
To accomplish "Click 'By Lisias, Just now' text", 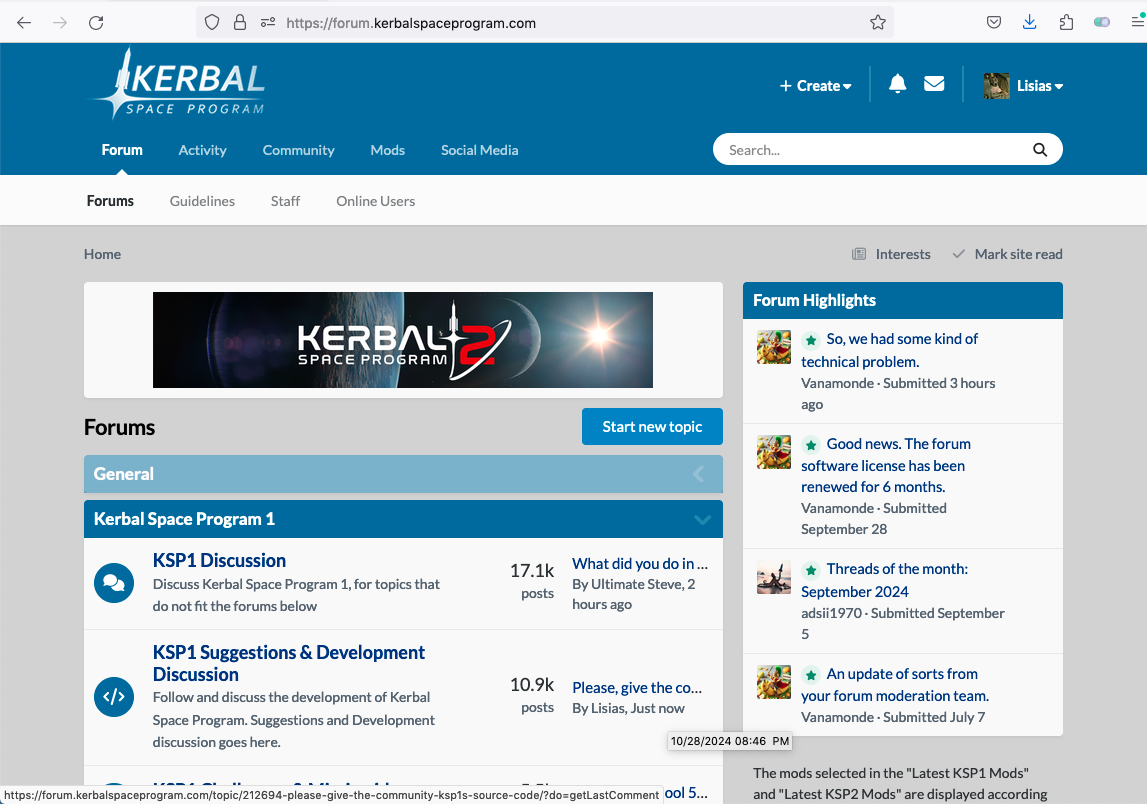I will (x=628, y=708).
